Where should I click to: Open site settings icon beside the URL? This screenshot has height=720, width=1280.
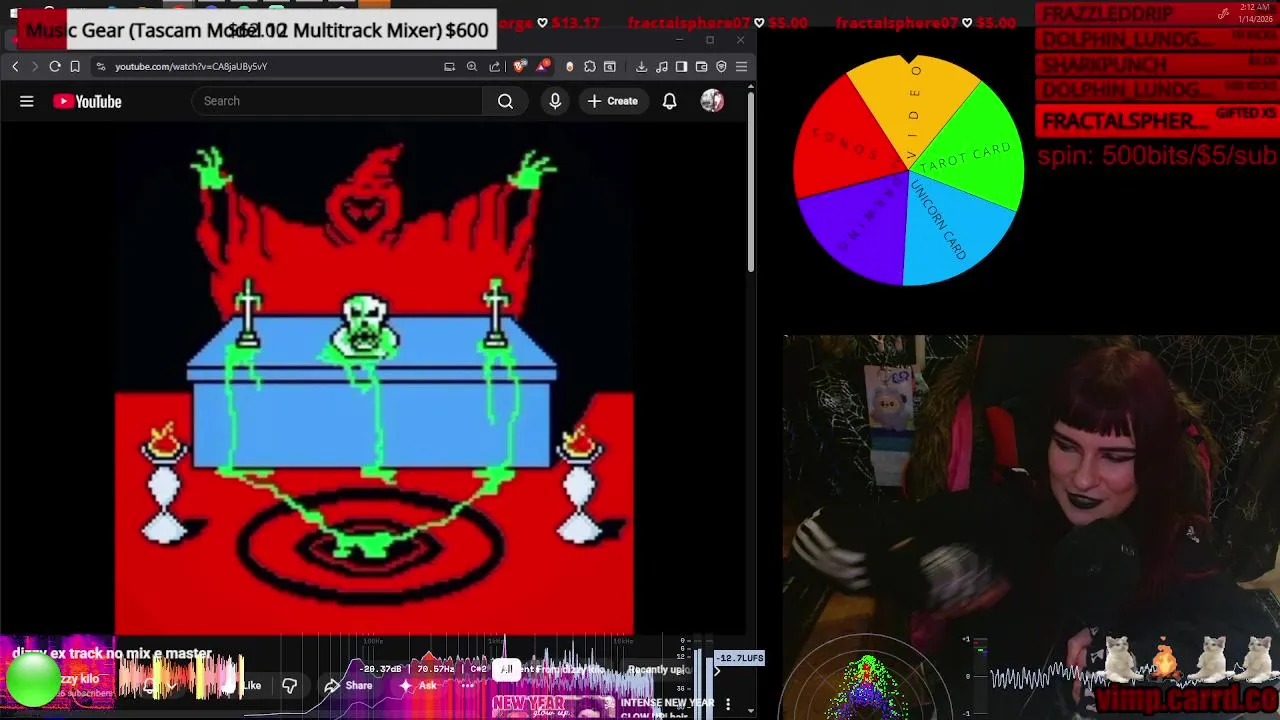click(x=101, y=66)
